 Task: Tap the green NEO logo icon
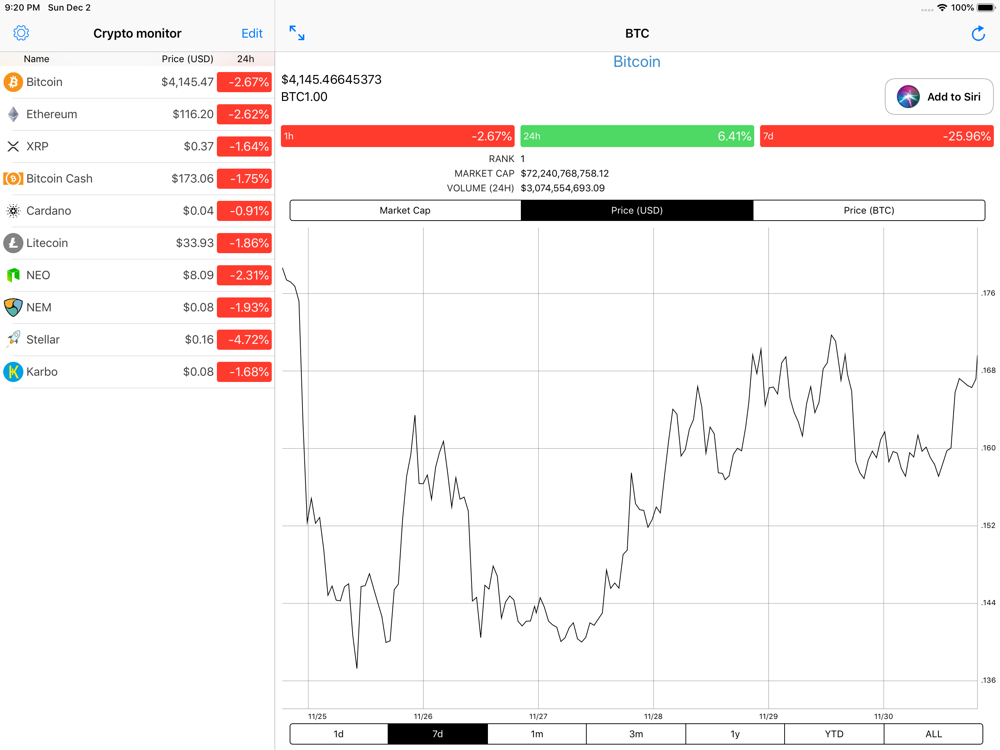pos(13,275)
